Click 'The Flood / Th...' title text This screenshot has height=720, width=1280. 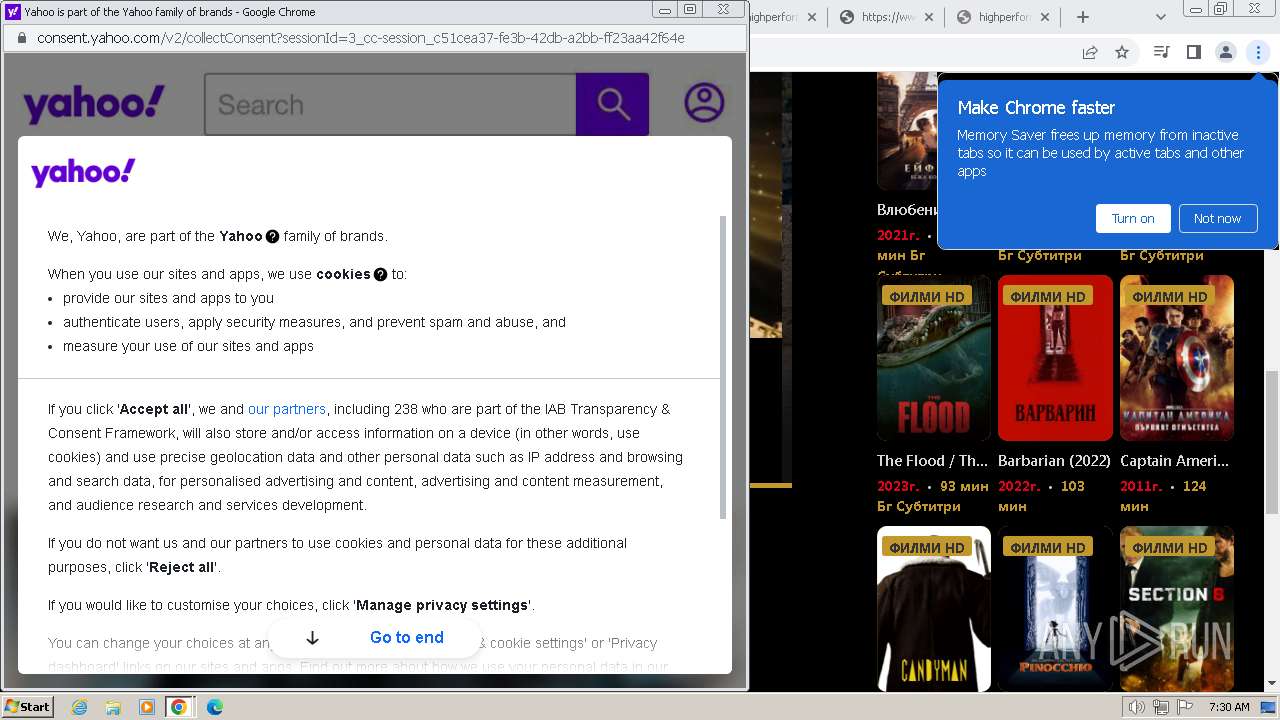point(932,461)
